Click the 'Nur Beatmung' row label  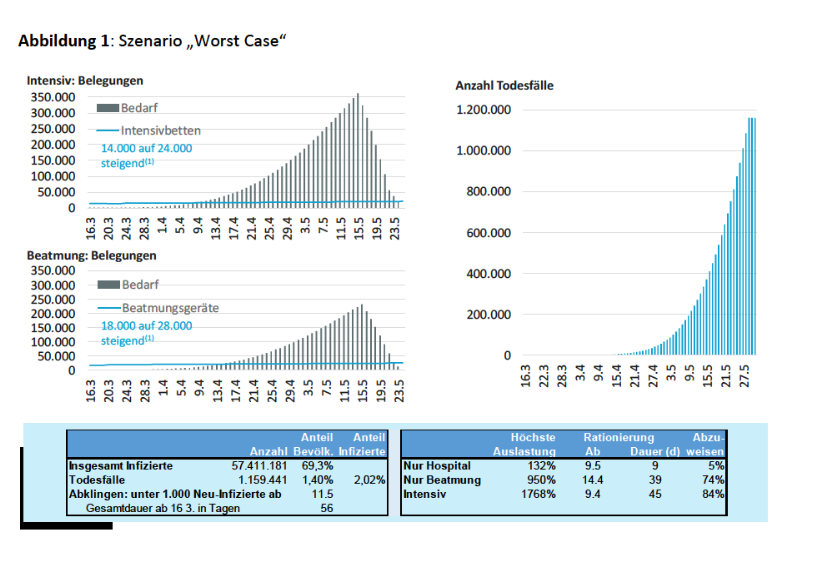[441, 480]
